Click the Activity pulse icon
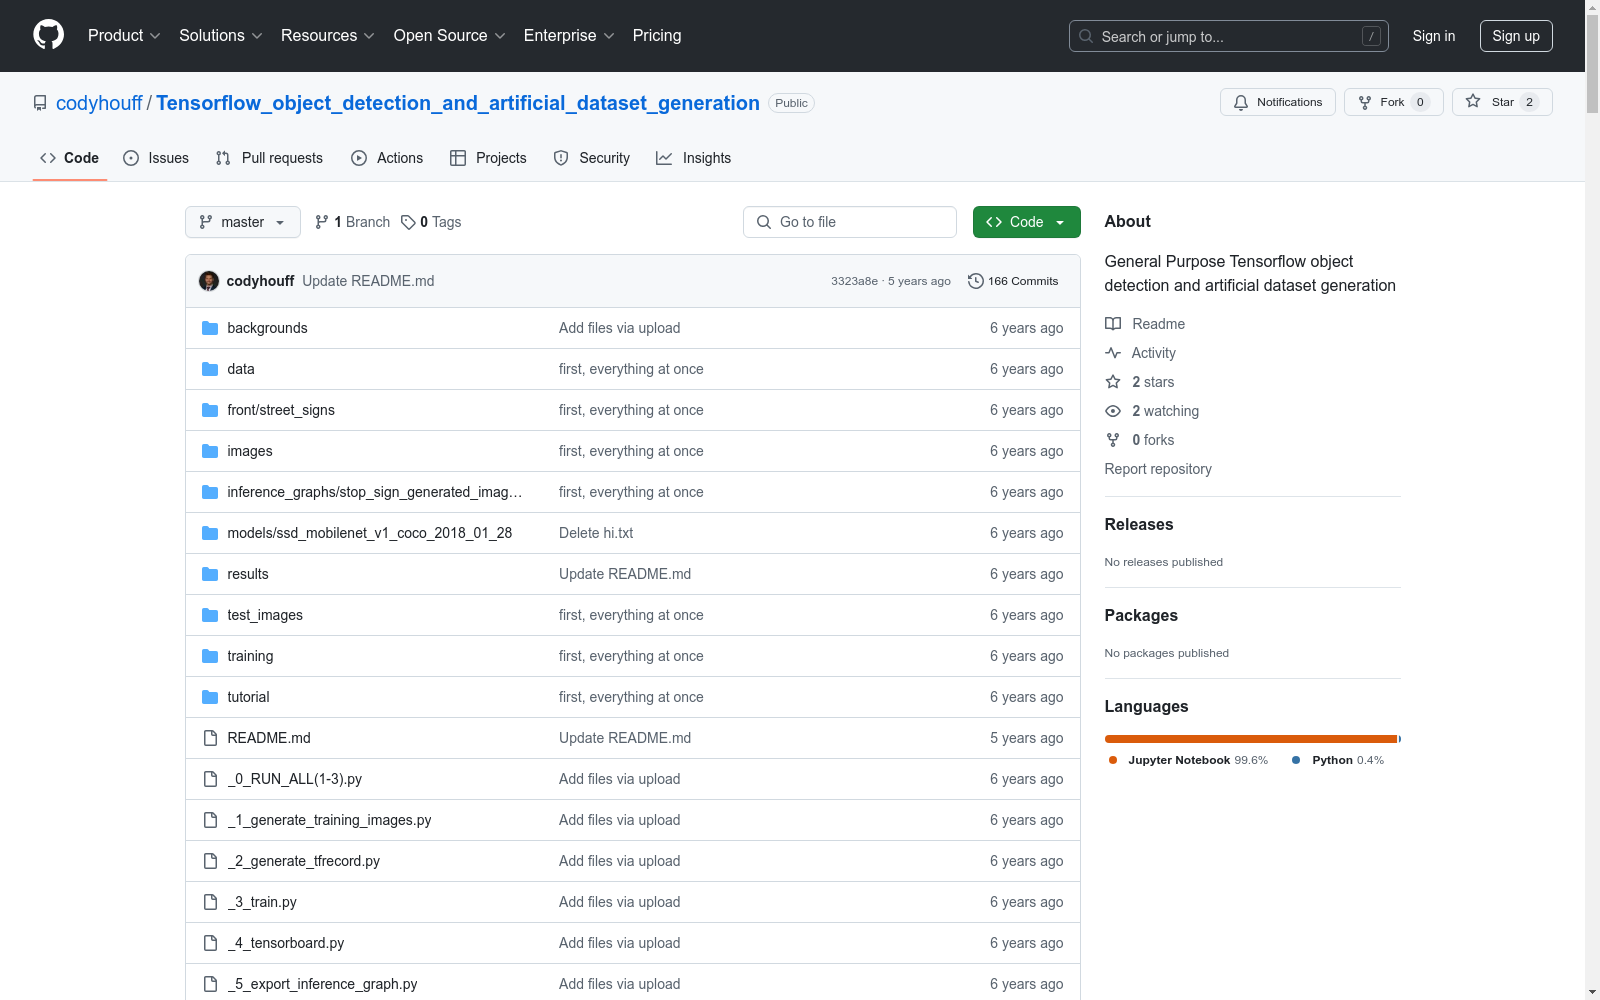Viewport: 1600px width, 1000px height. click(x=1113, y=353)
